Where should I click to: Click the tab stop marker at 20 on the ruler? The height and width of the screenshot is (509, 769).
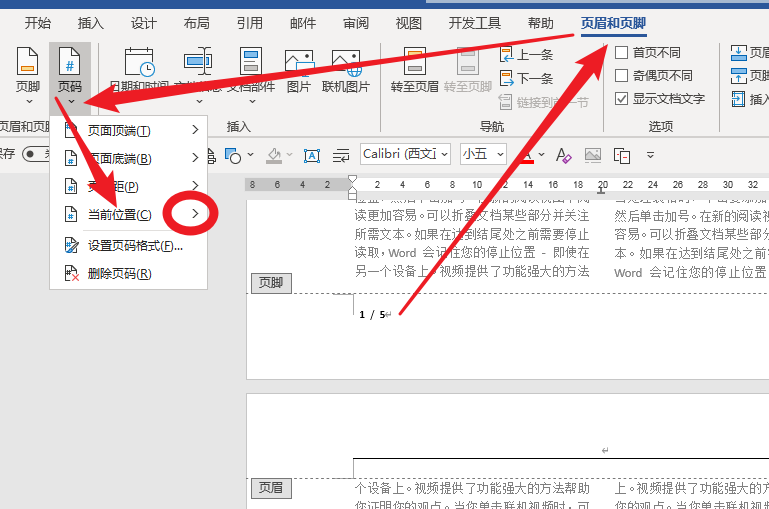point(601,191)
